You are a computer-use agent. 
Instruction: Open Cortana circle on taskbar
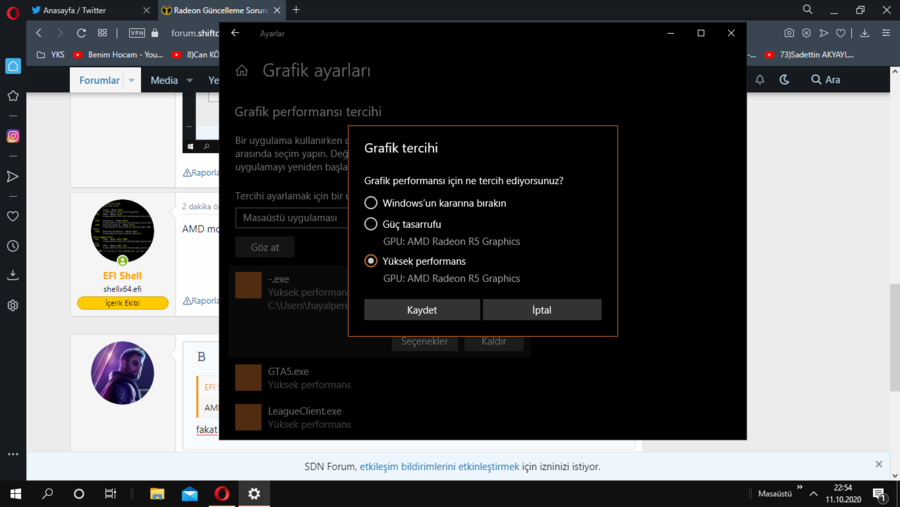coord(79,494)
